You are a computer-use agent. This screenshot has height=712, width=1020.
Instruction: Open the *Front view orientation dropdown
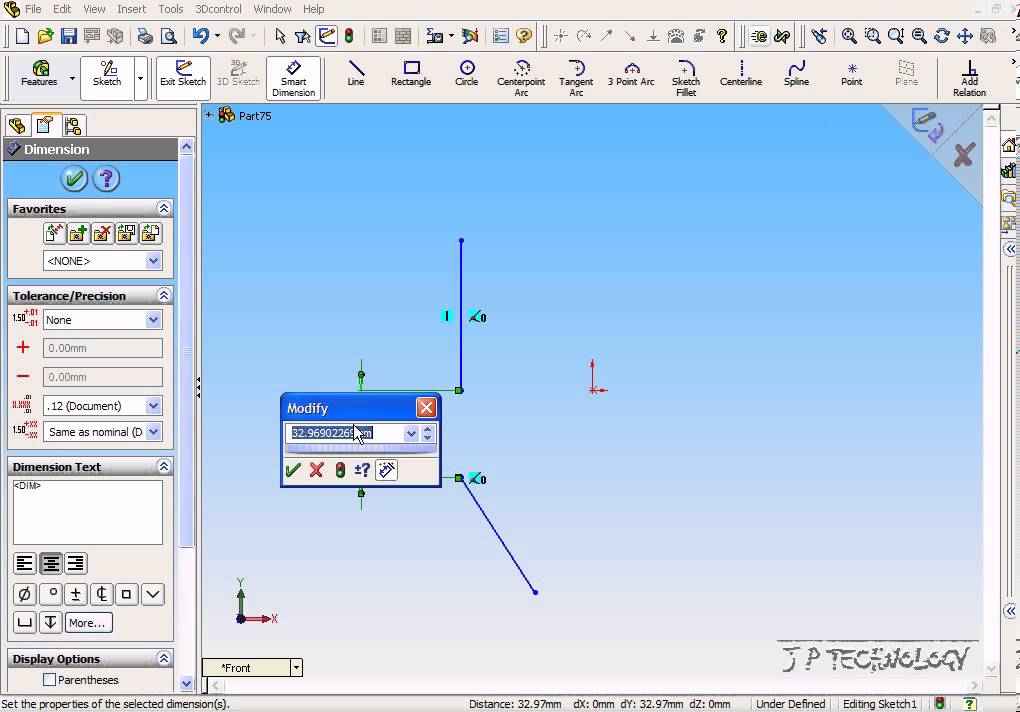[296, 668]
